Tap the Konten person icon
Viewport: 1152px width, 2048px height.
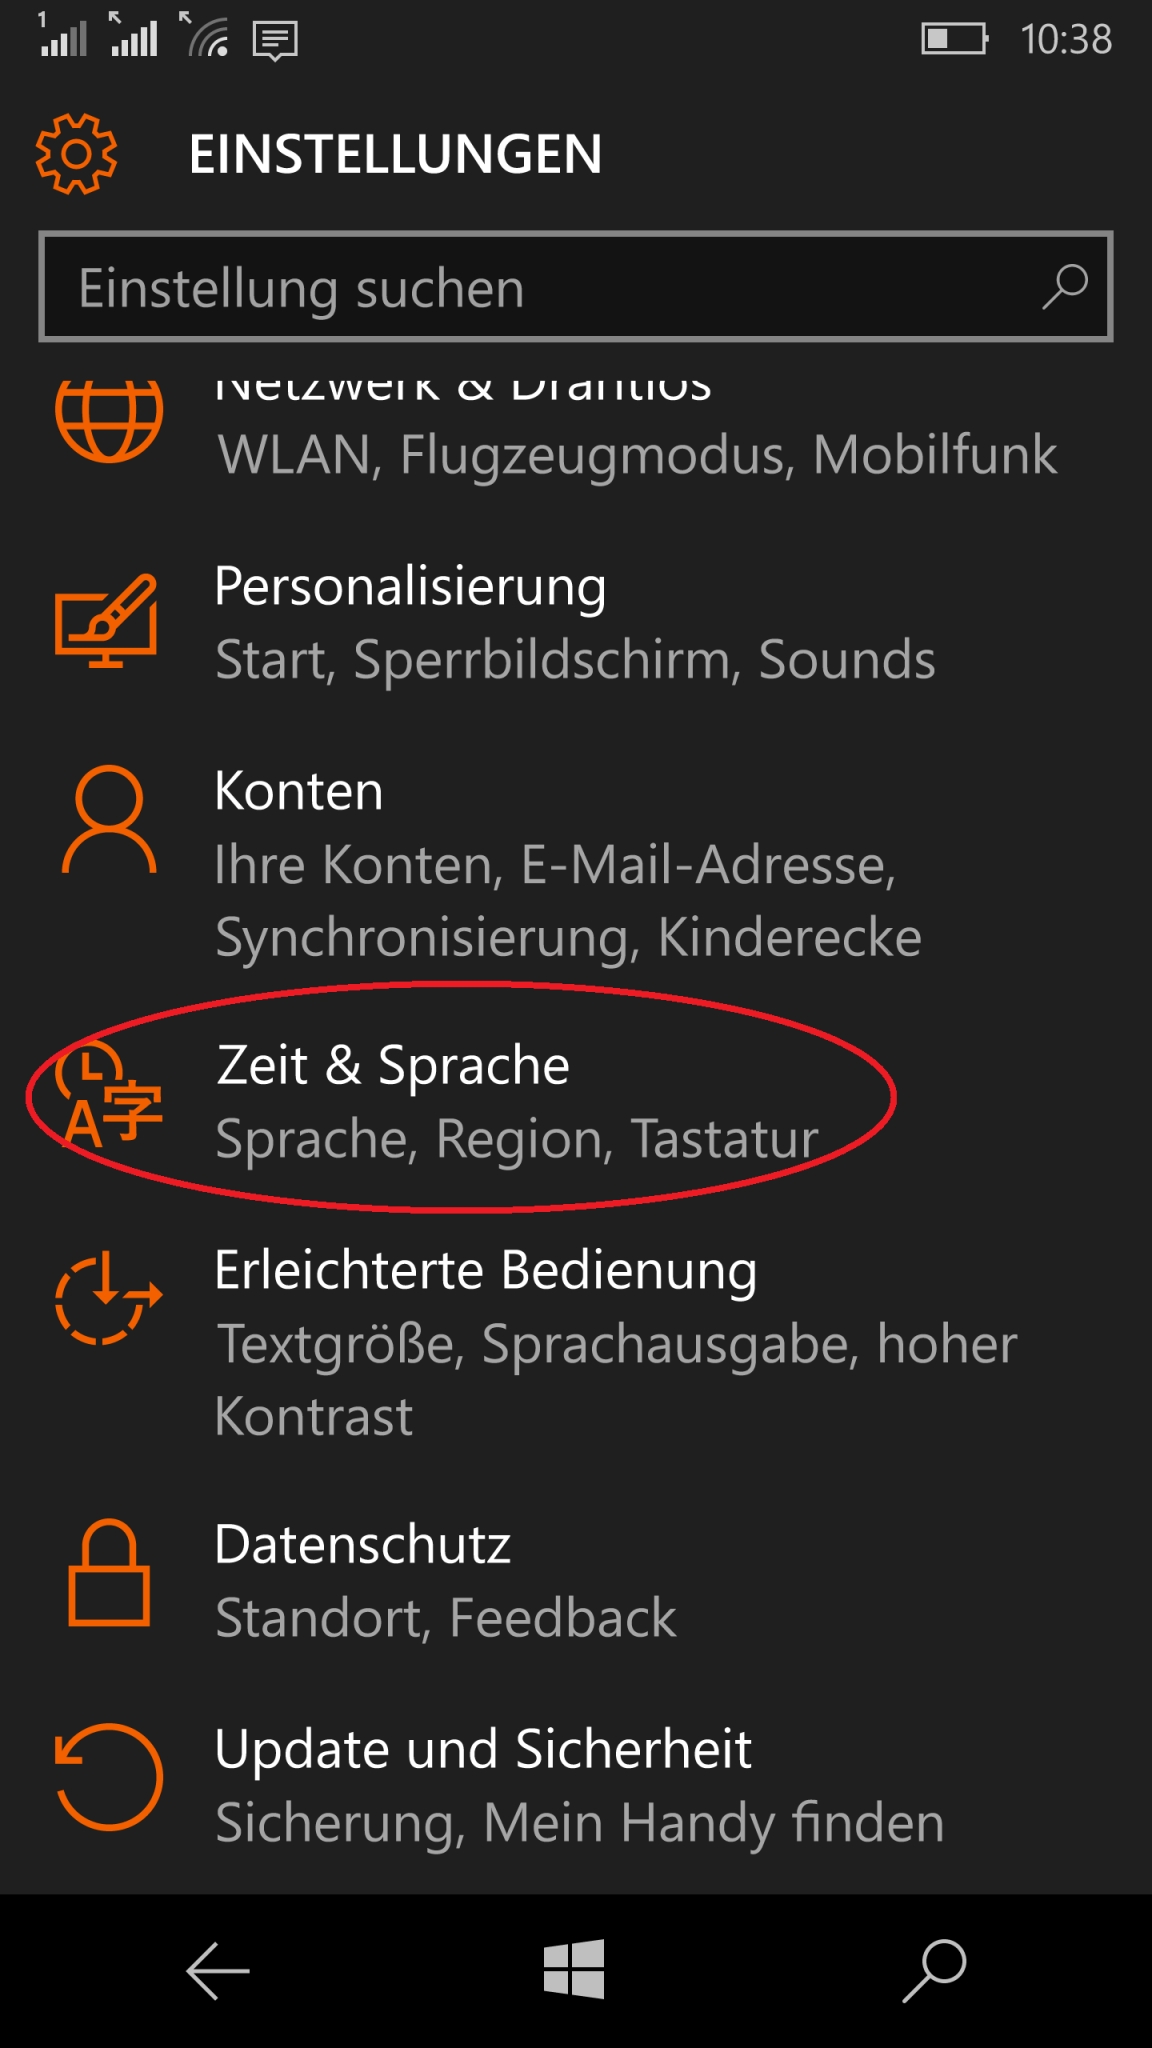(109, 820)
